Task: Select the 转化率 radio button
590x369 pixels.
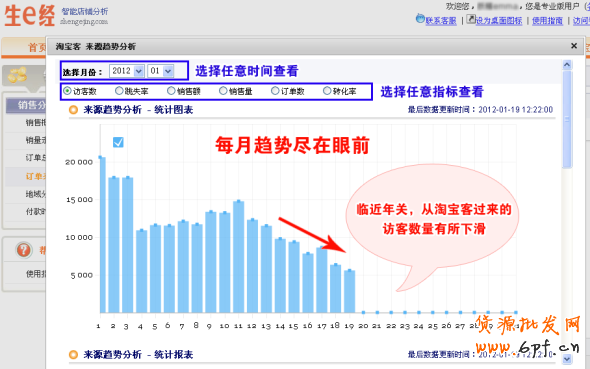Action: (x=327, y=91)
